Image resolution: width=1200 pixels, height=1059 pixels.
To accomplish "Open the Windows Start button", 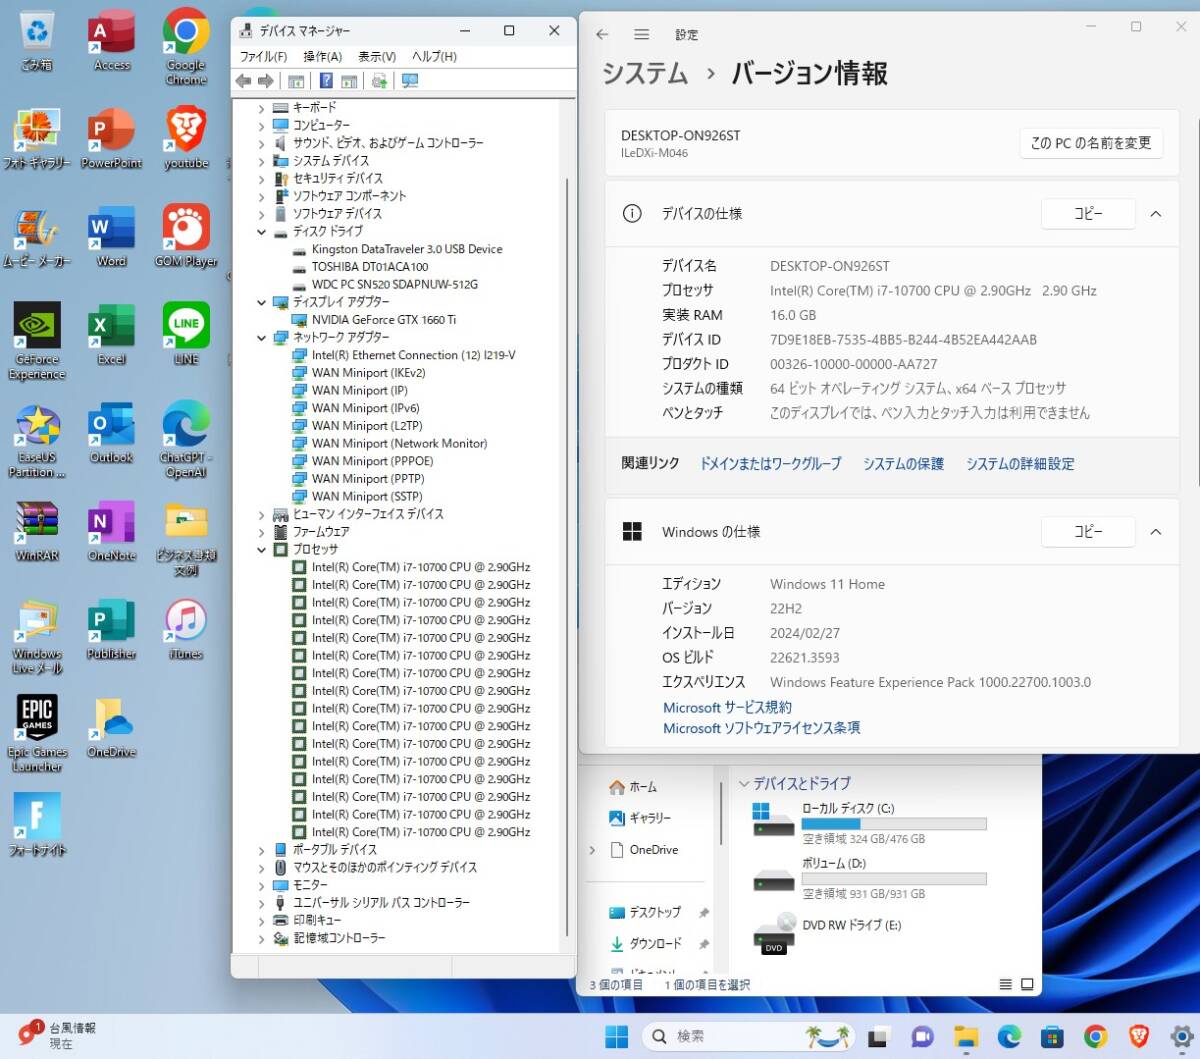I will pos(617,1037).
